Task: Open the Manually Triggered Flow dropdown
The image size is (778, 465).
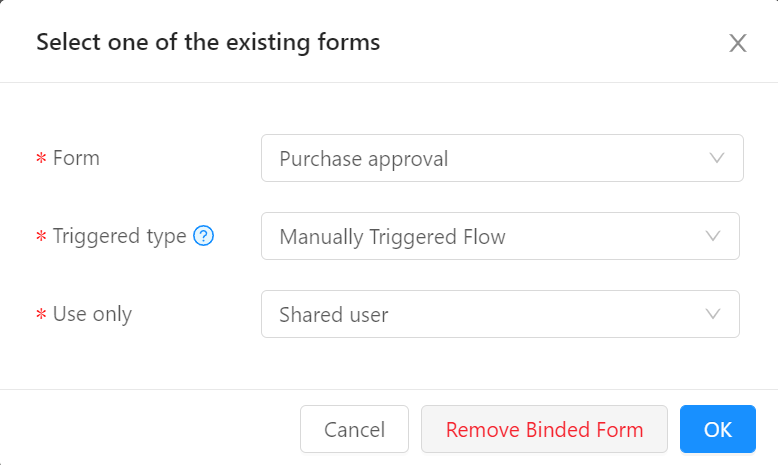Action: click(x=500, y=236)
